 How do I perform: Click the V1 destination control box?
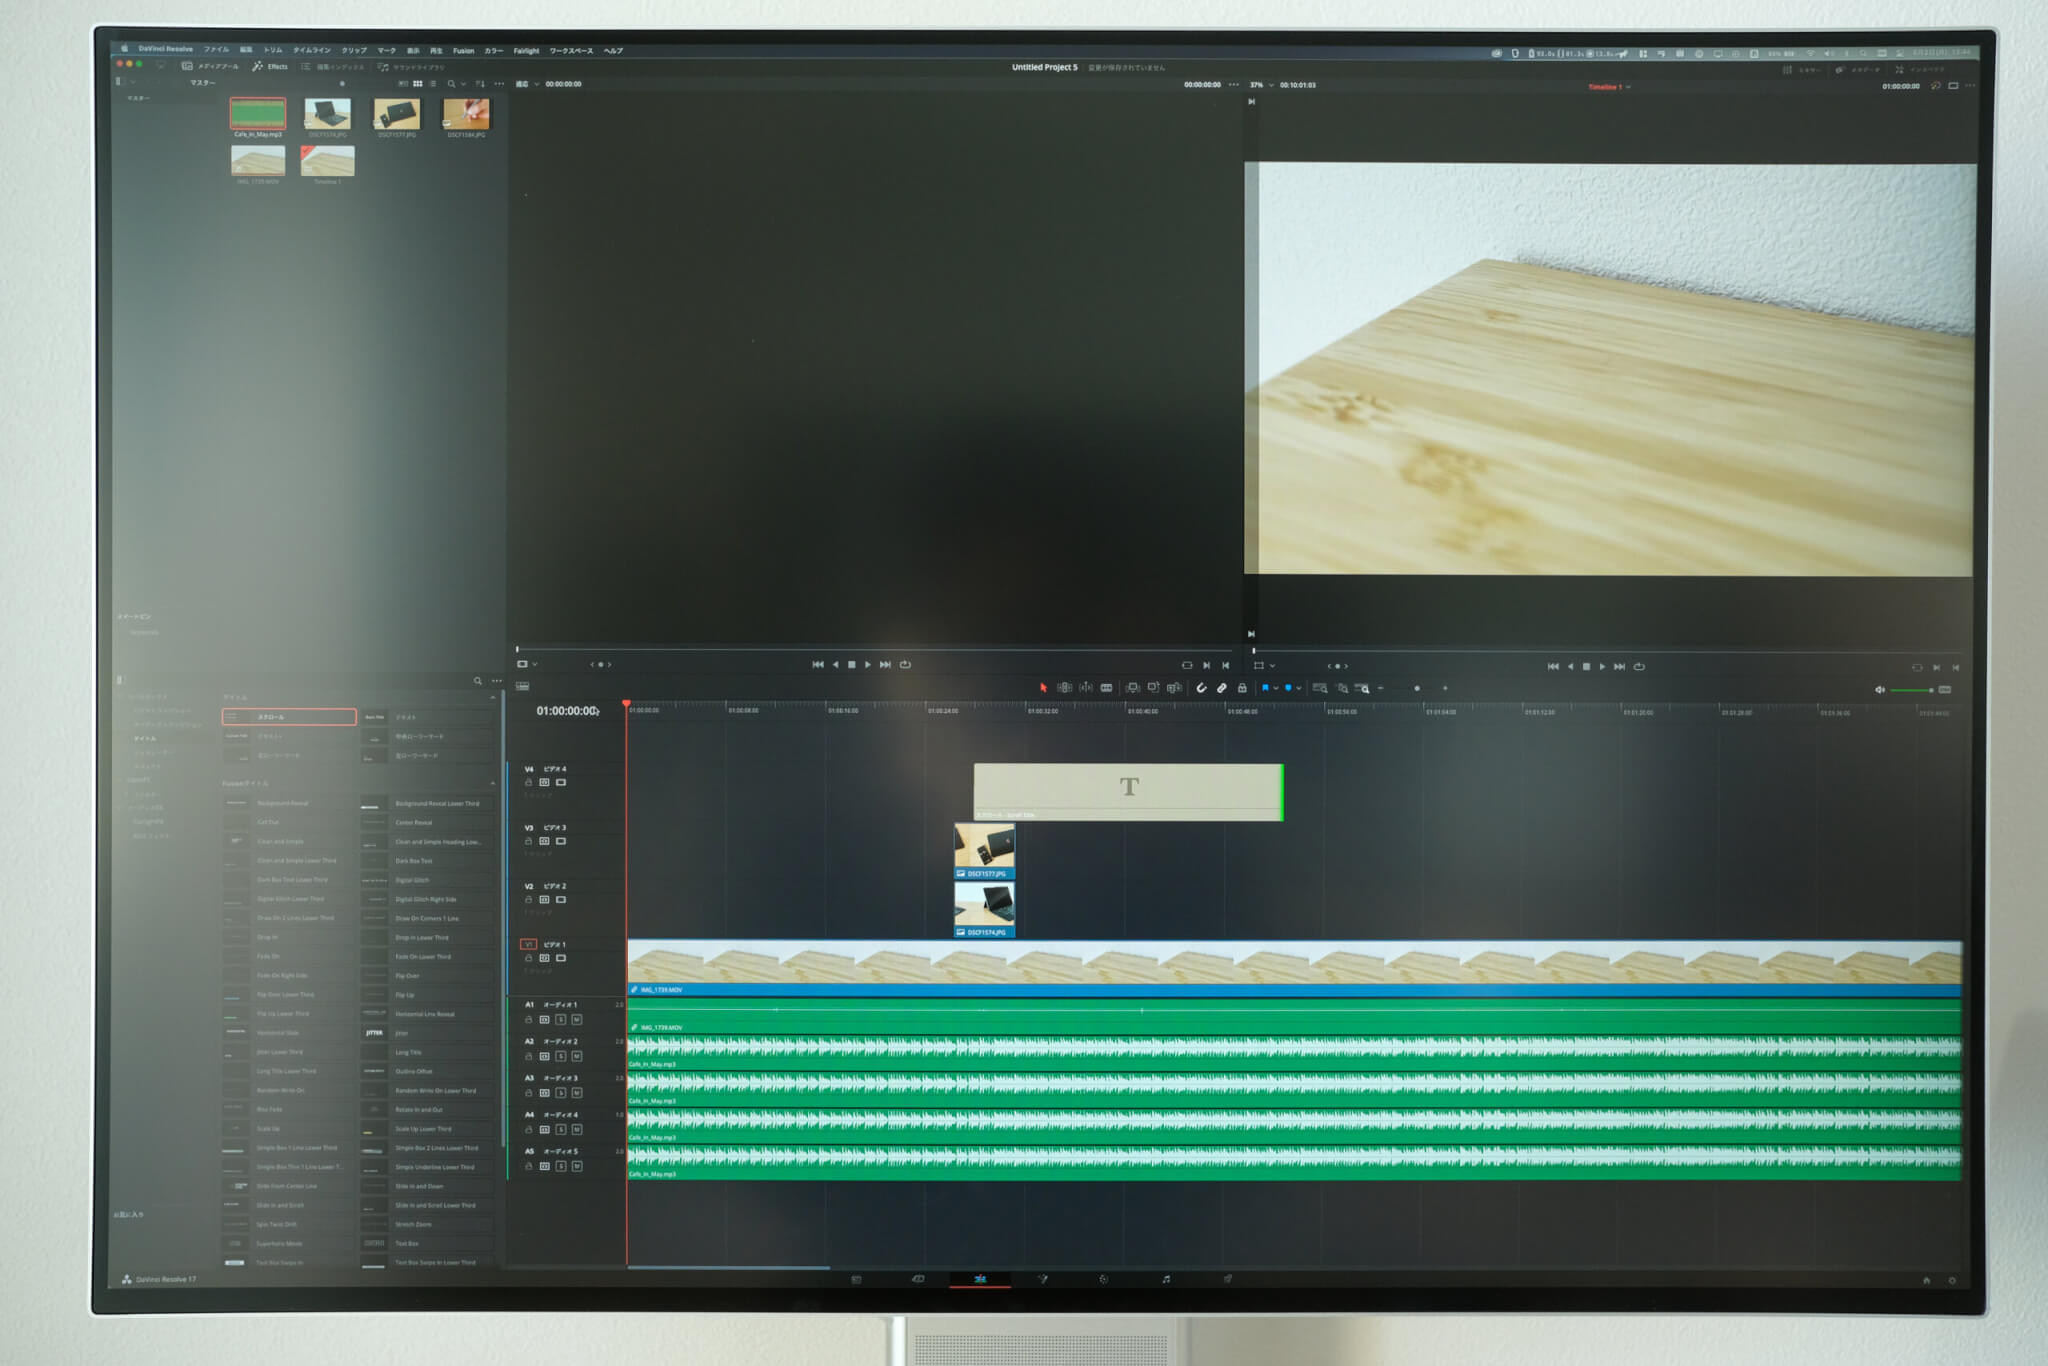click(529, 944)
